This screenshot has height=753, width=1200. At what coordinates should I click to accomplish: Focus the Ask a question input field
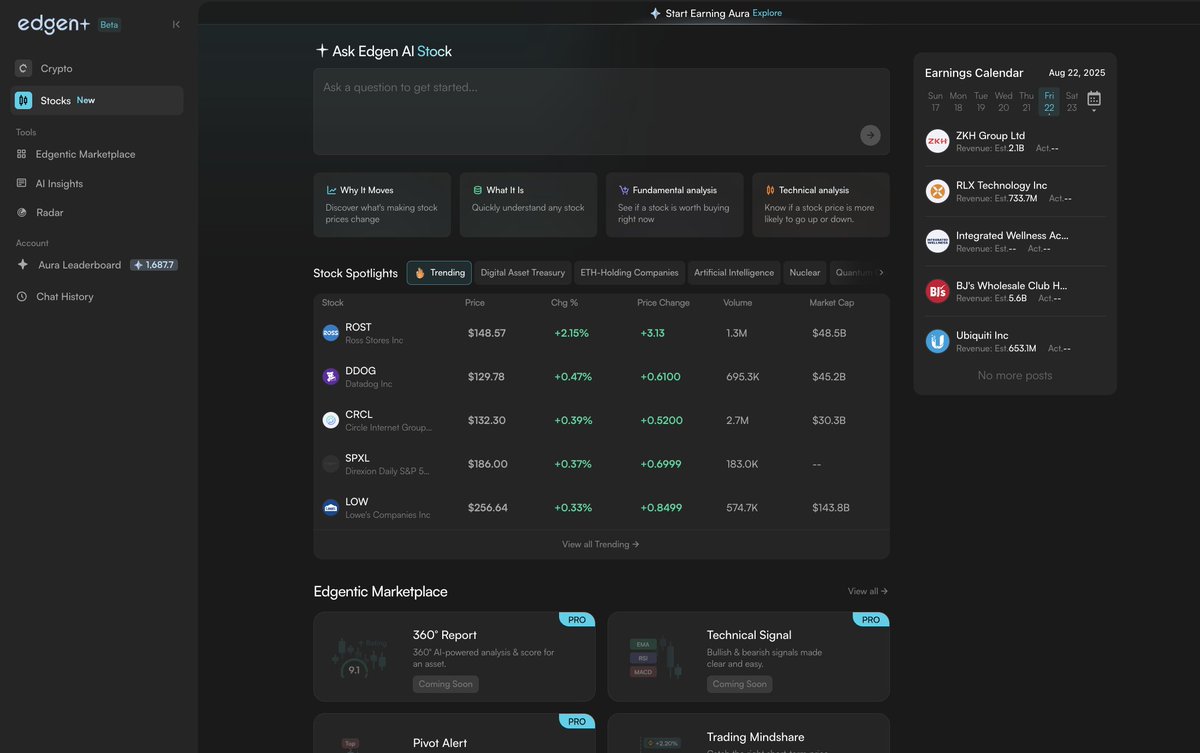[x=601, y=111]
